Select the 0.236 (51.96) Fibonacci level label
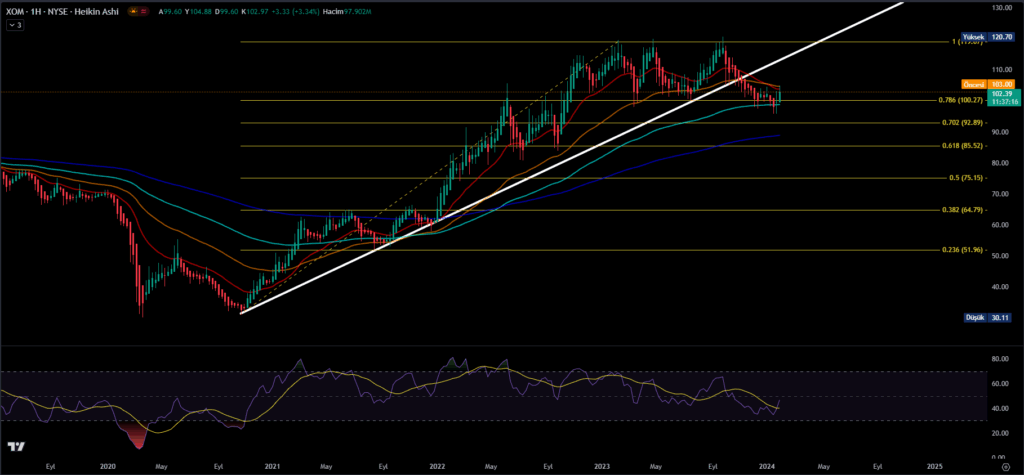Image resolution: width=1024 pixels, height=475 pixels. tap(963, 250)
